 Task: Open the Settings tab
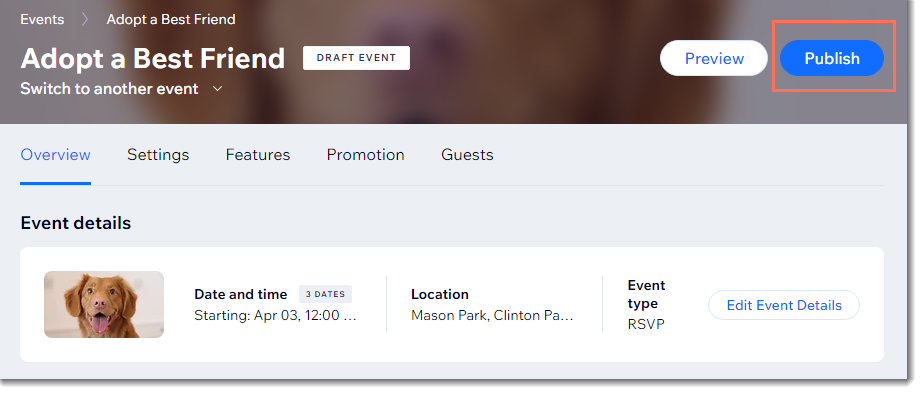(x=158, y=155)
